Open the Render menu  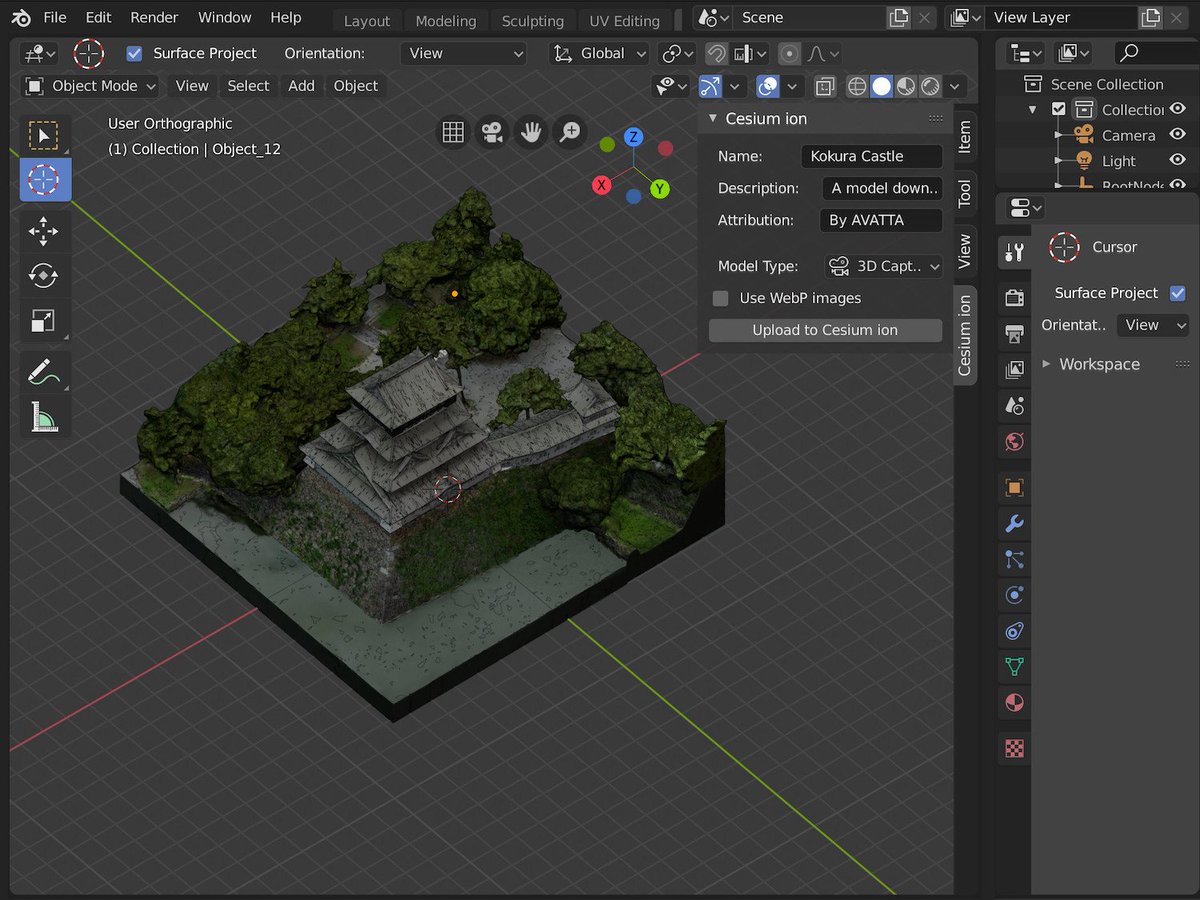pos(154,17)
